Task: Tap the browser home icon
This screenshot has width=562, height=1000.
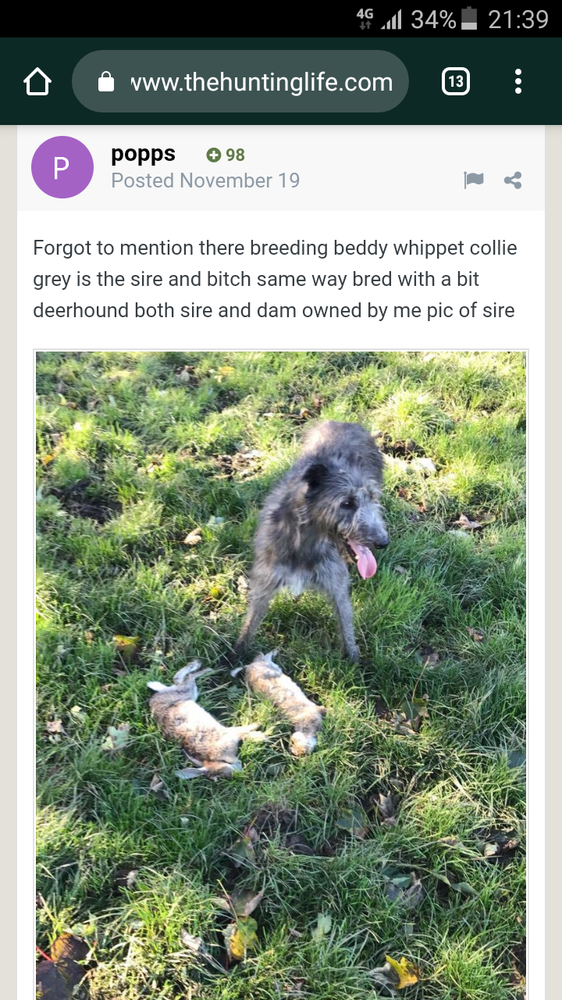Action: coord(37,82)
